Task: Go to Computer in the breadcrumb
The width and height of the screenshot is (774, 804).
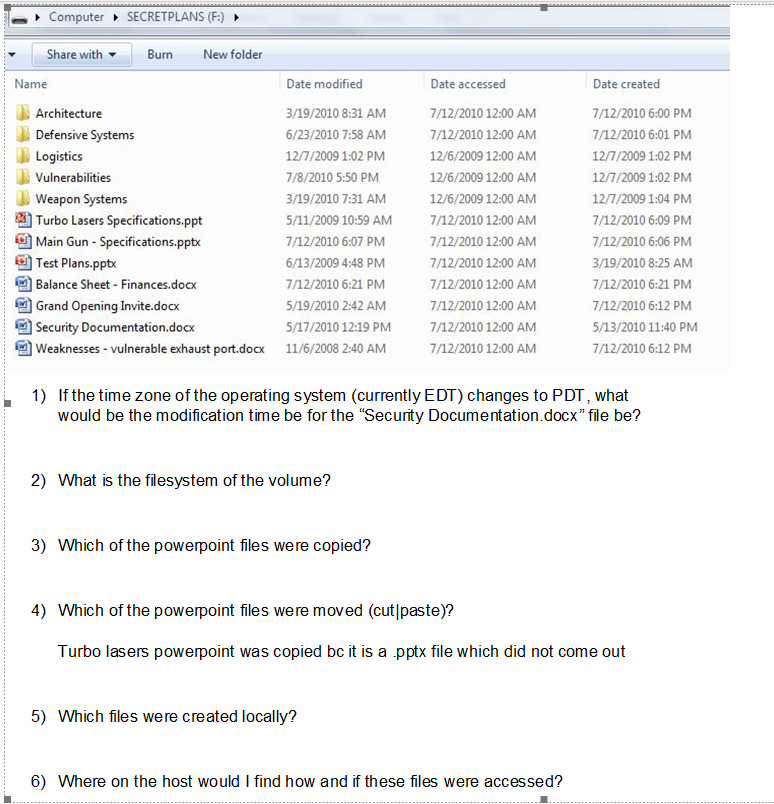Action: pyautogui.click(x=76, y=17)
